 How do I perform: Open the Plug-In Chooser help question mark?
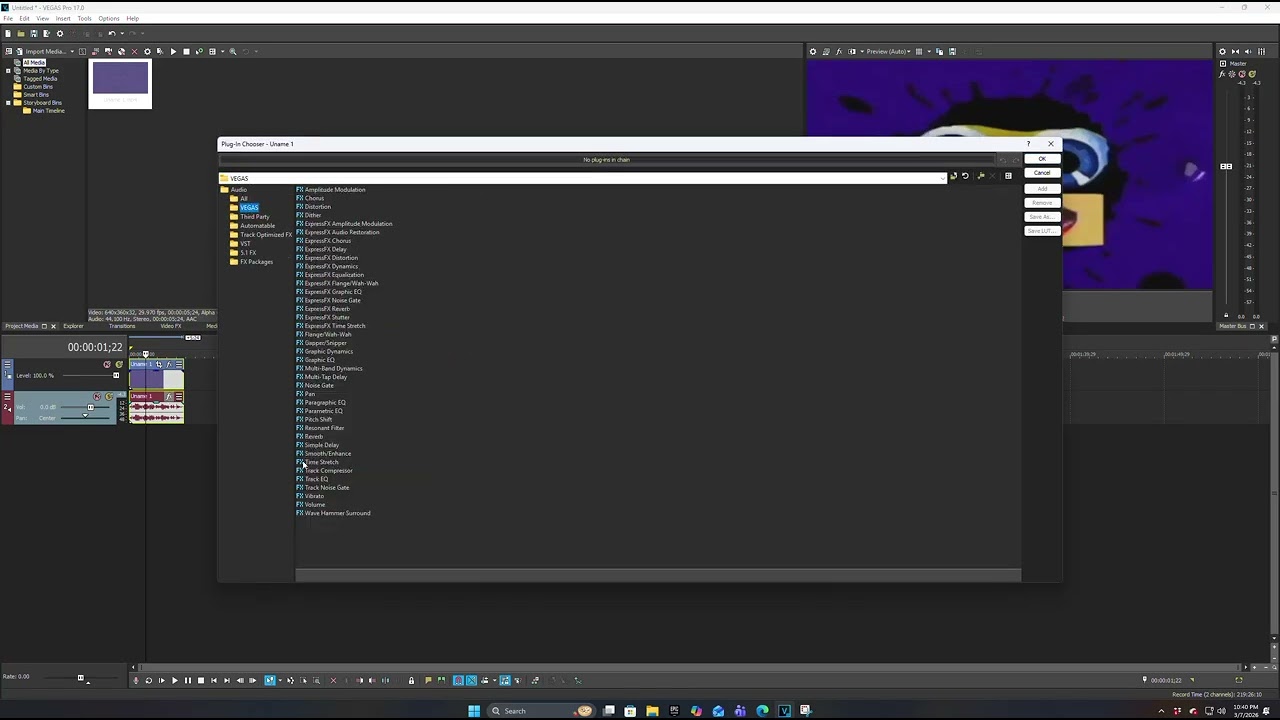[x=1028, y=144]
